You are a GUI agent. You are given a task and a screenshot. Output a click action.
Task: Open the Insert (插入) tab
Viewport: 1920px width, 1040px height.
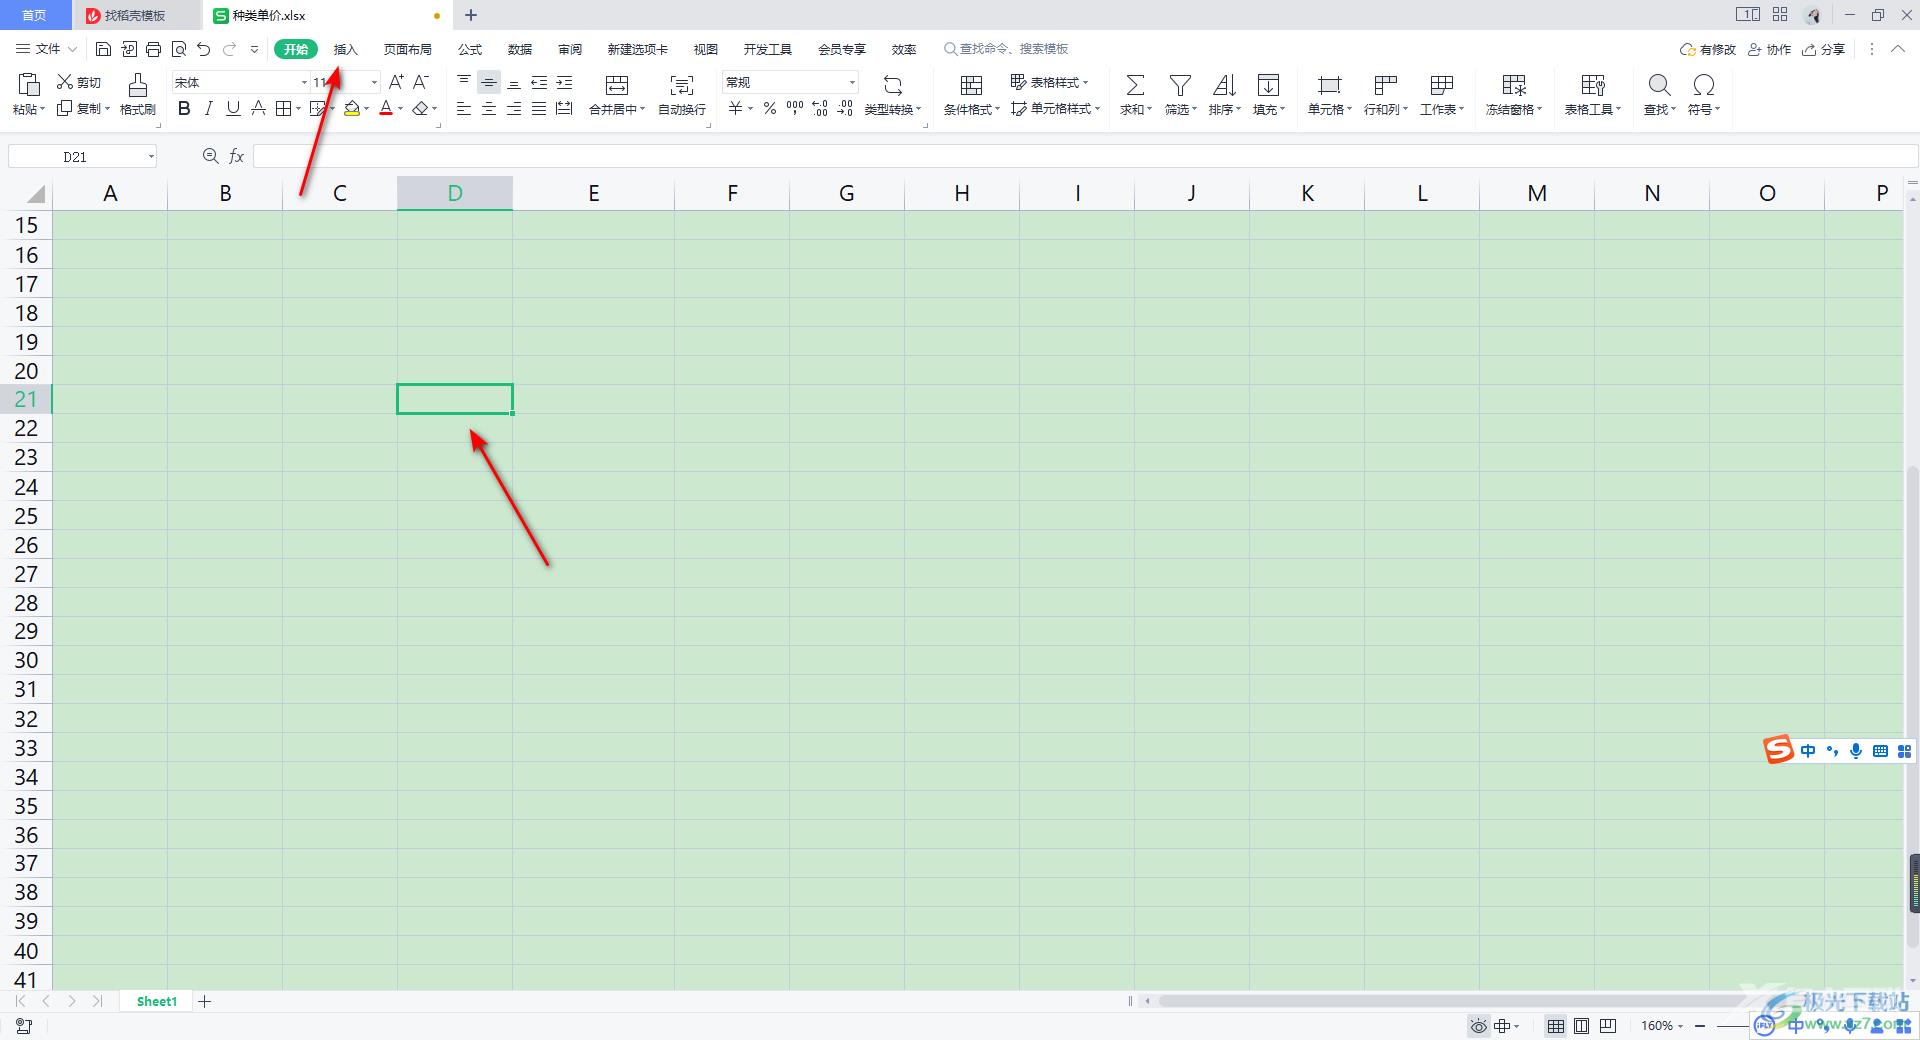point(345,49)
